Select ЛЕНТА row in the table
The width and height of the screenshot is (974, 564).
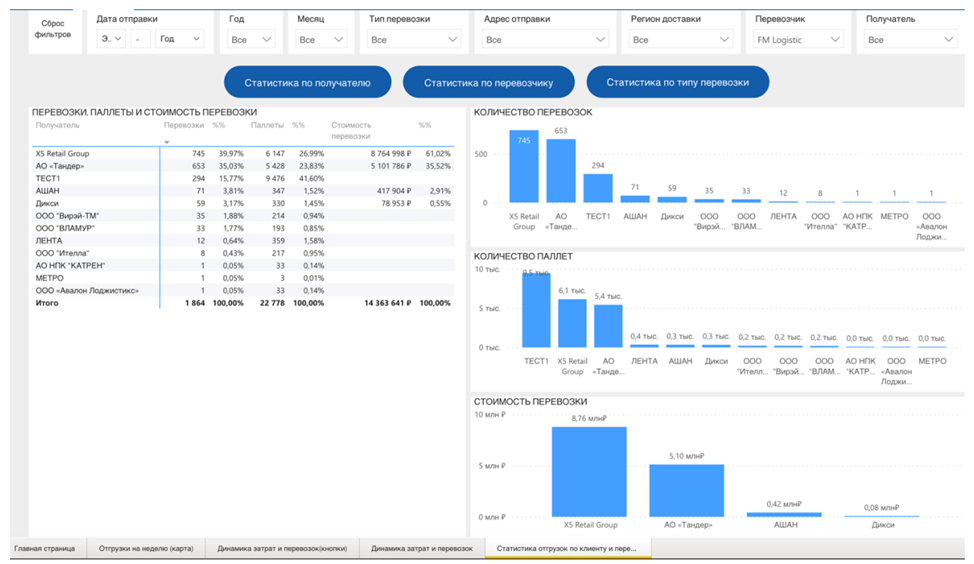point(243,240)
